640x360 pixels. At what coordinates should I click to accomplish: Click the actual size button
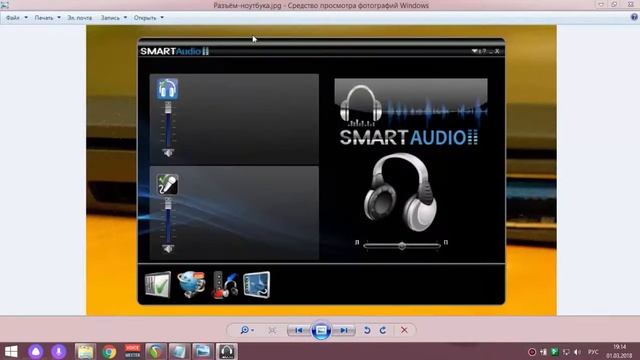click(x=272, y=330)
